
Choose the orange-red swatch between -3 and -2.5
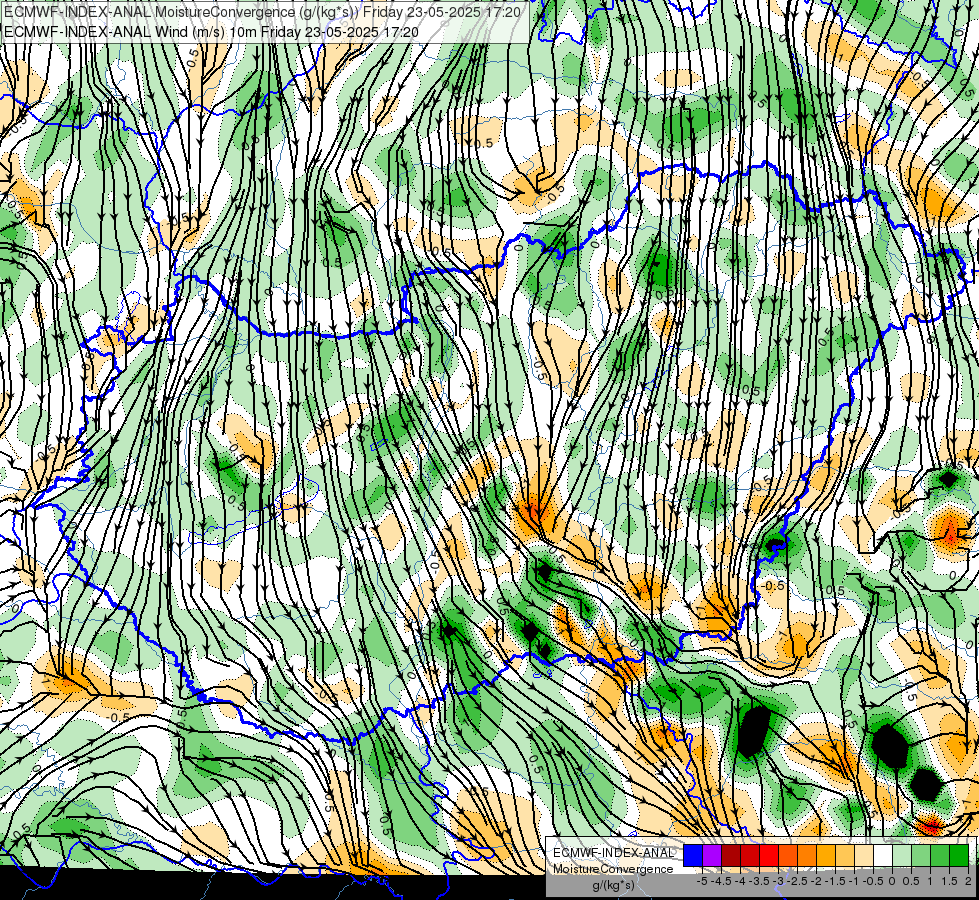point(788,855)
